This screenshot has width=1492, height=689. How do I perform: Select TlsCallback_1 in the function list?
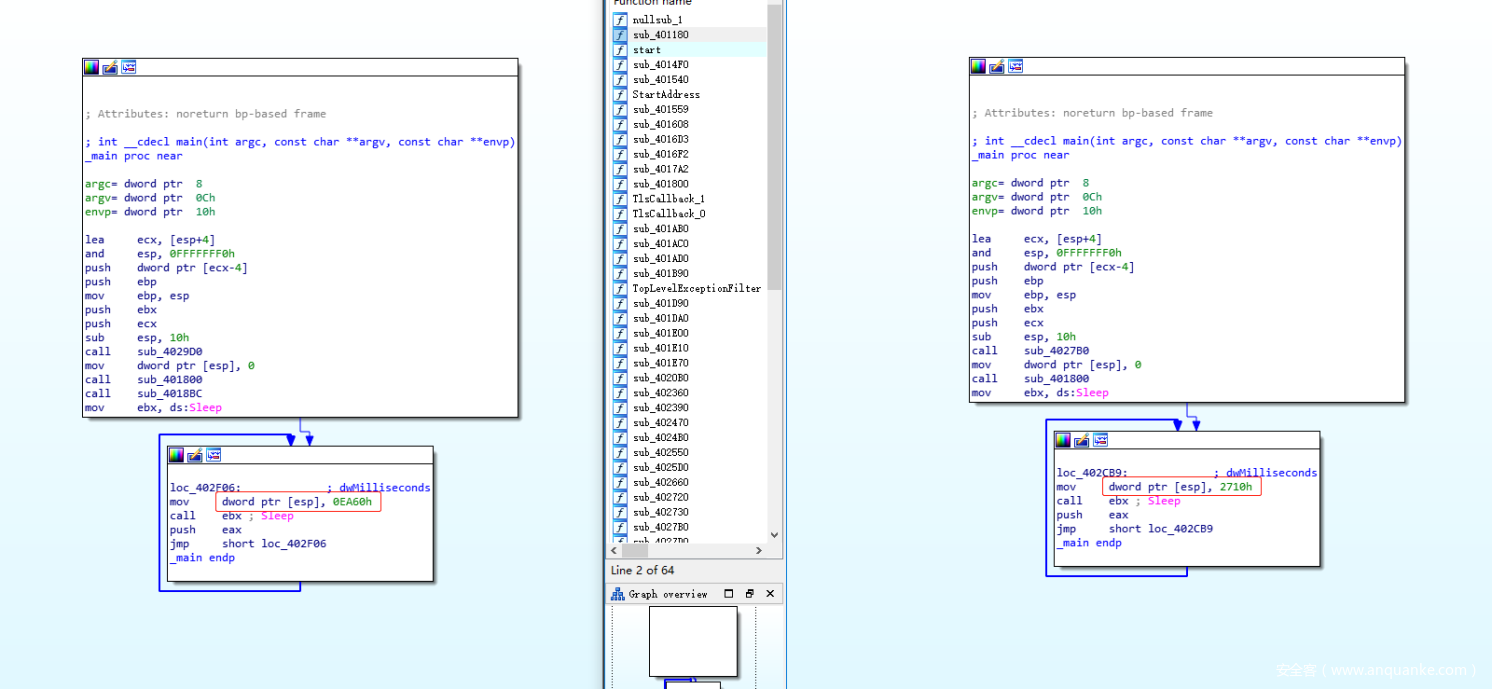coord(668,199)
